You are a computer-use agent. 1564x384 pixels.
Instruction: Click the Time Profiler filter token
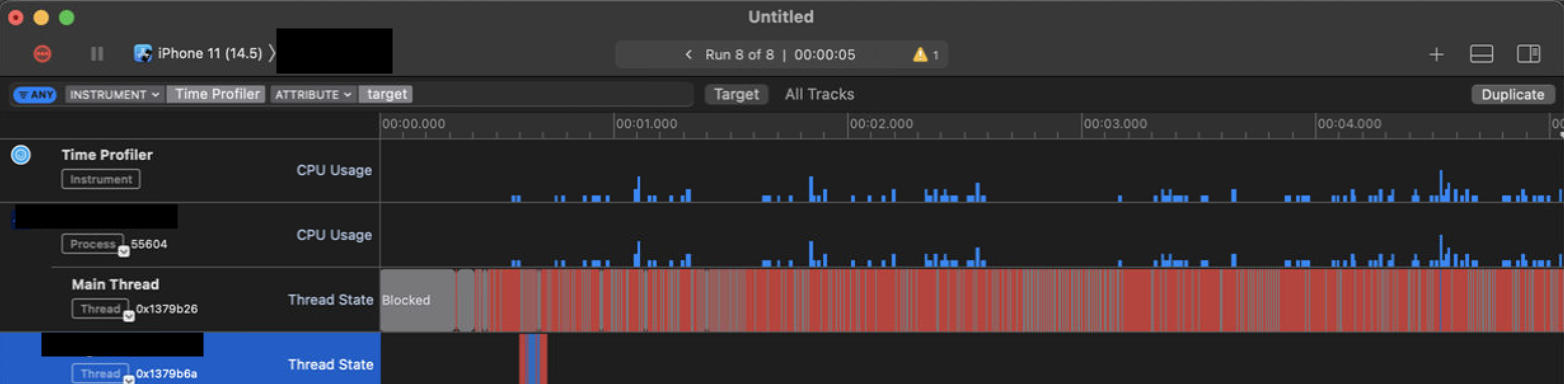pyautogui.click(x=216, y=94)
